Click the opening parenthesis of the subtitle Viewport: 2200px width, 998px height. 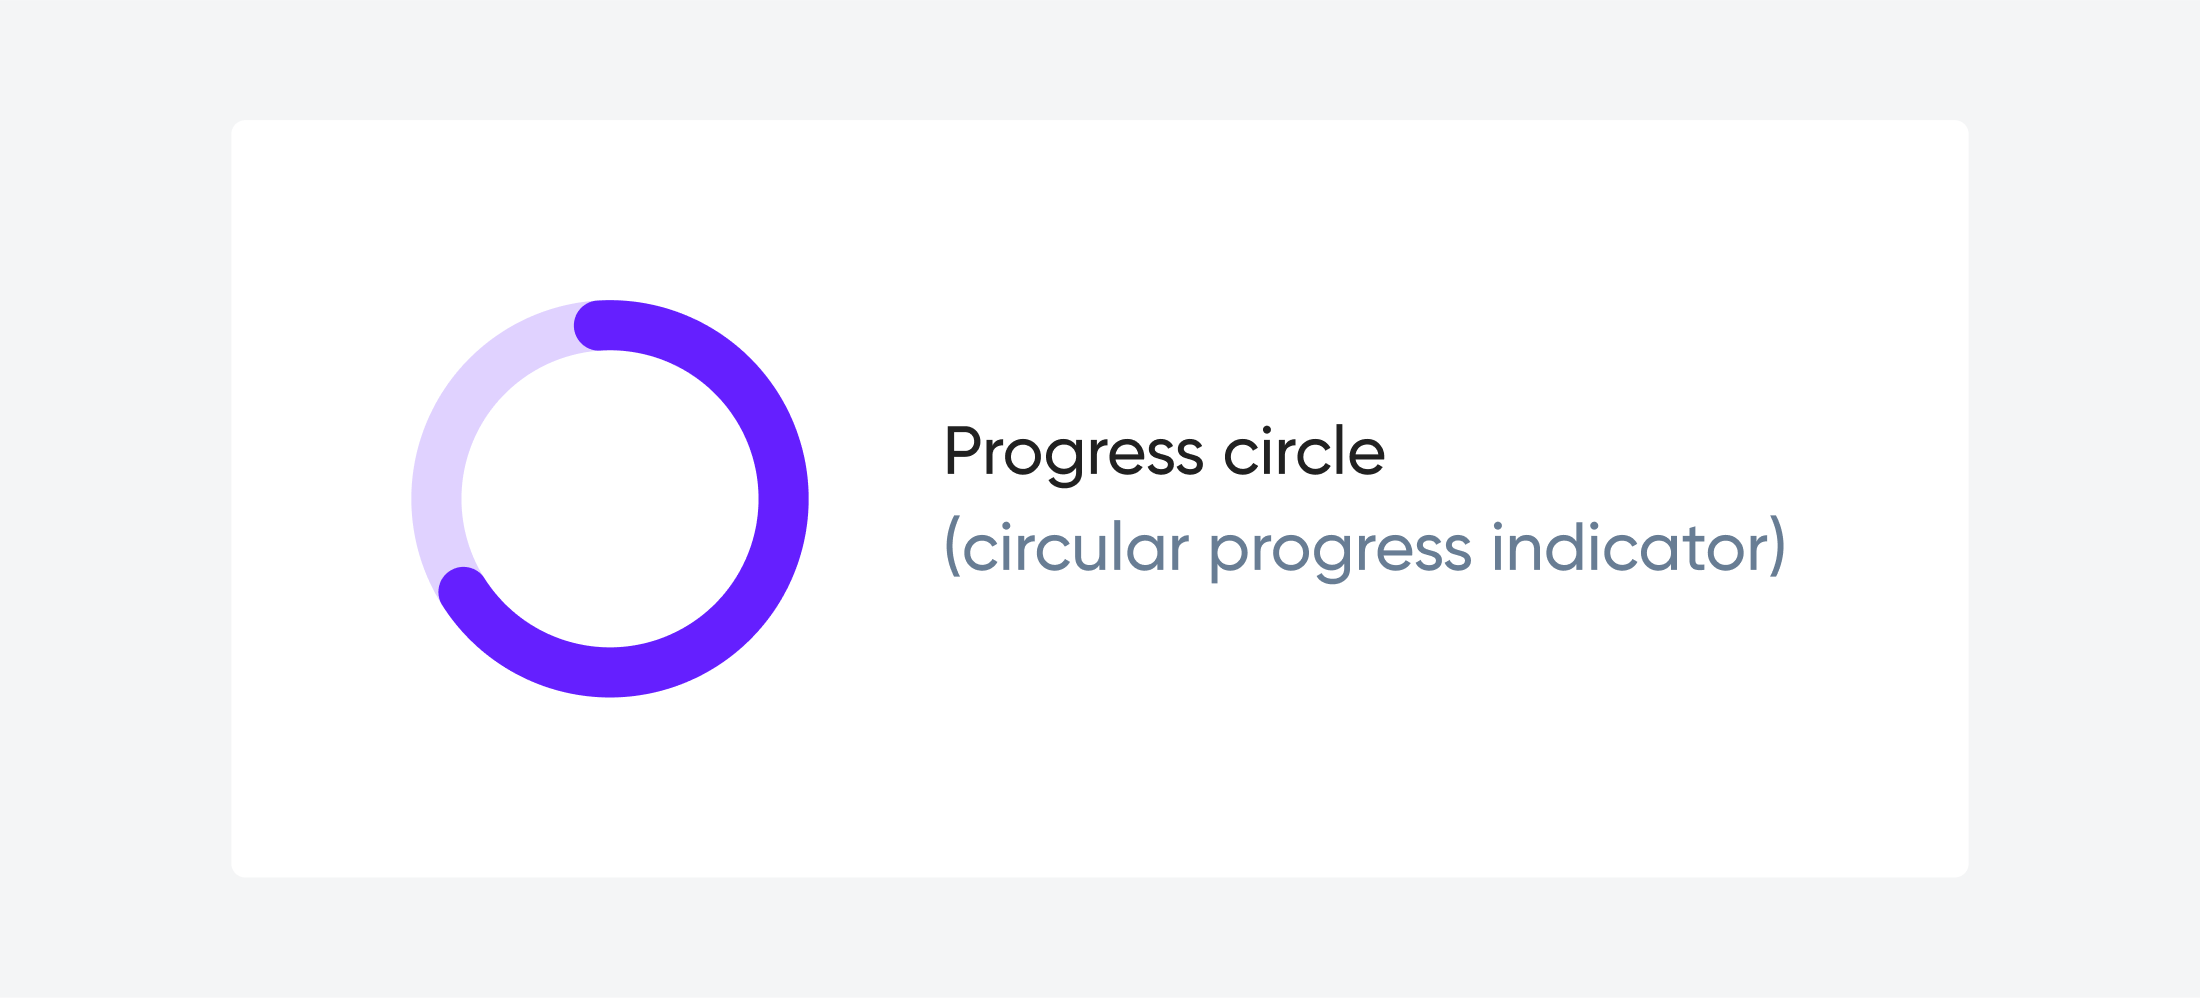coord(952,546)
